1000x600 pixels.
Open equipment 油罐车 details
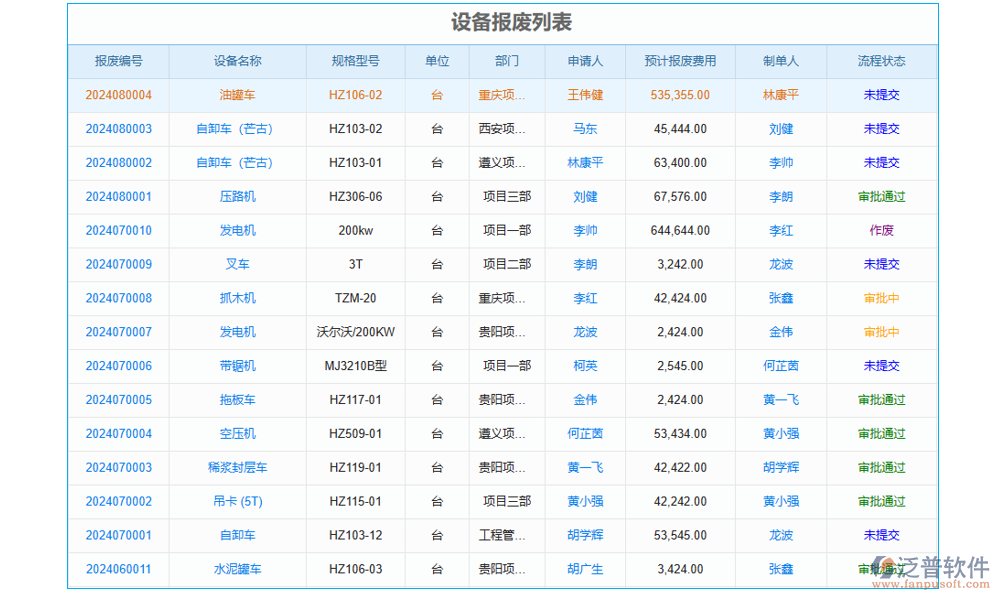pos(238,95)
